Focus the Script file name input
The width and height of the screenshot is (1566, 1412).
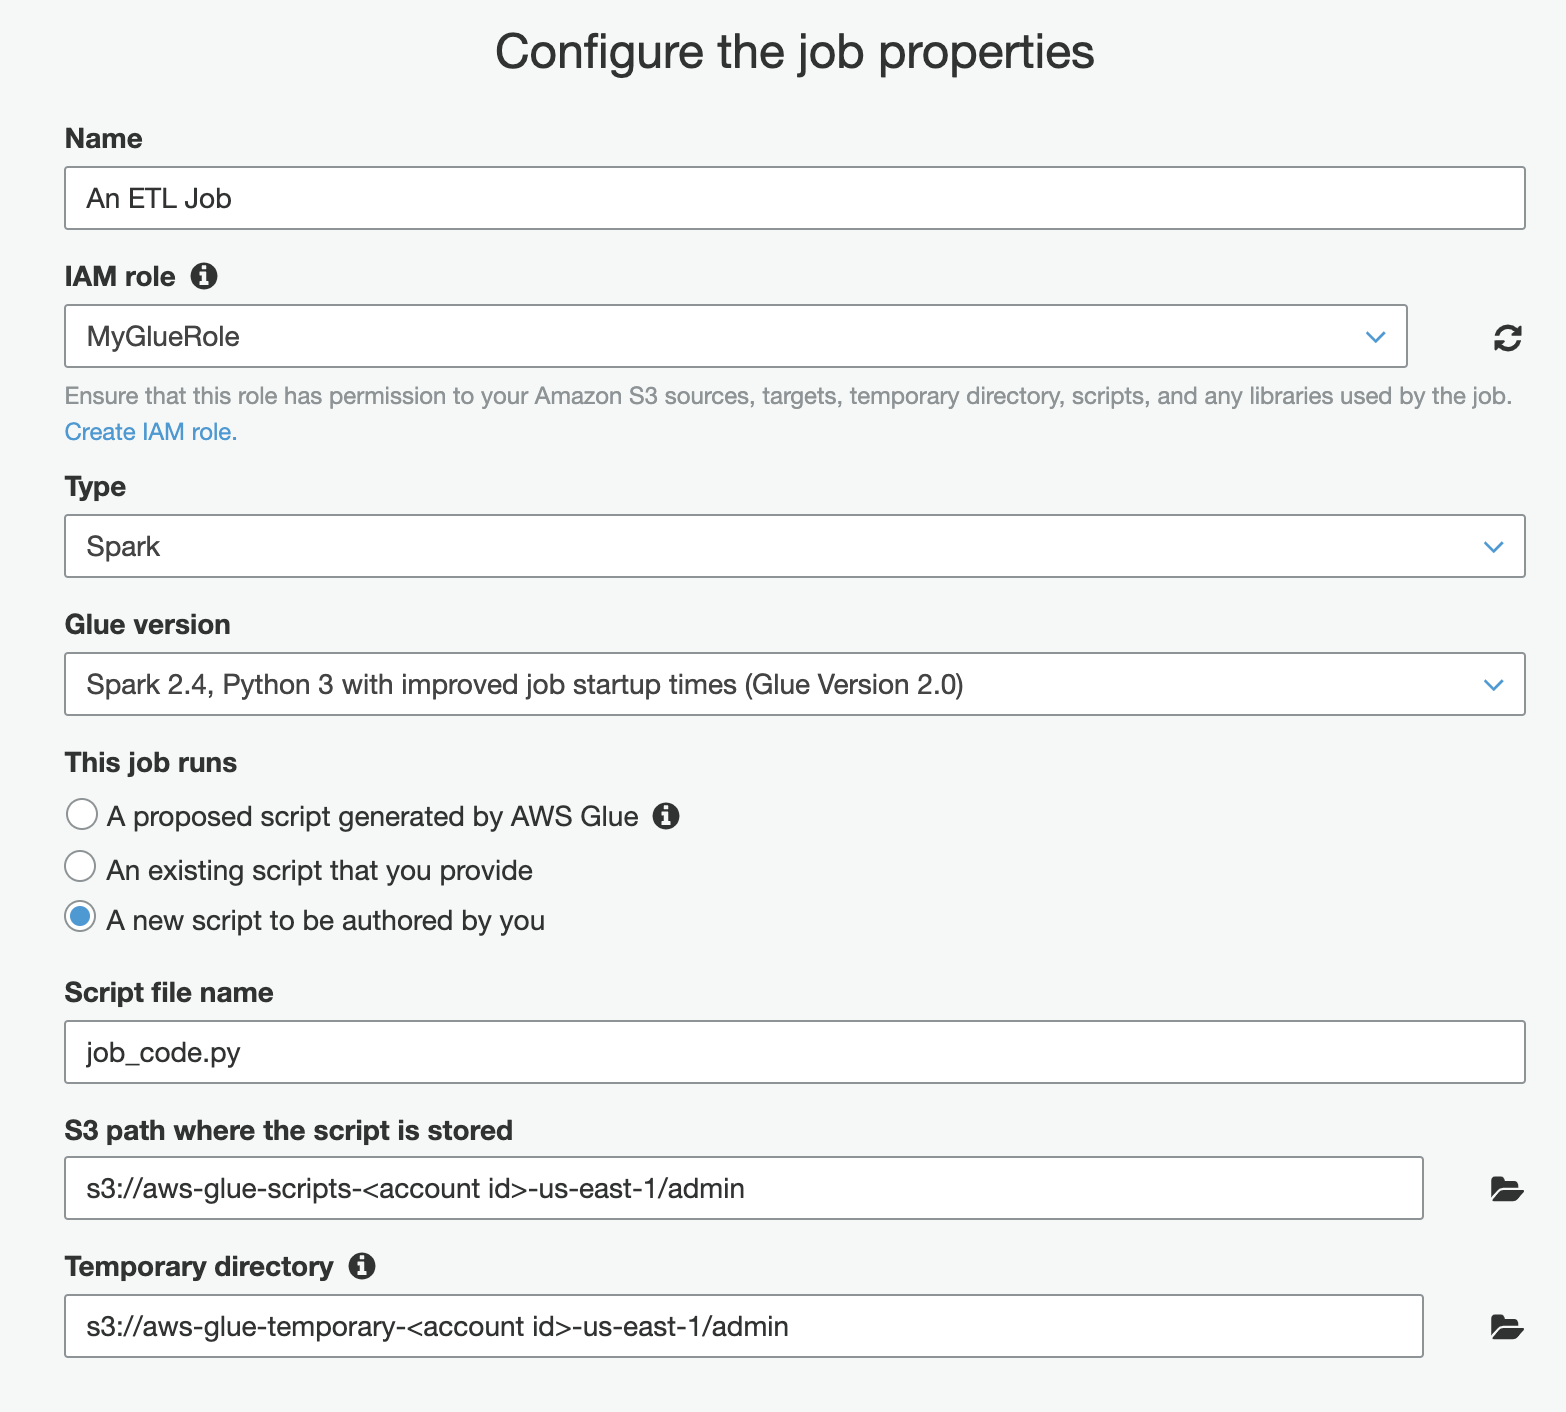(794, 1052)
